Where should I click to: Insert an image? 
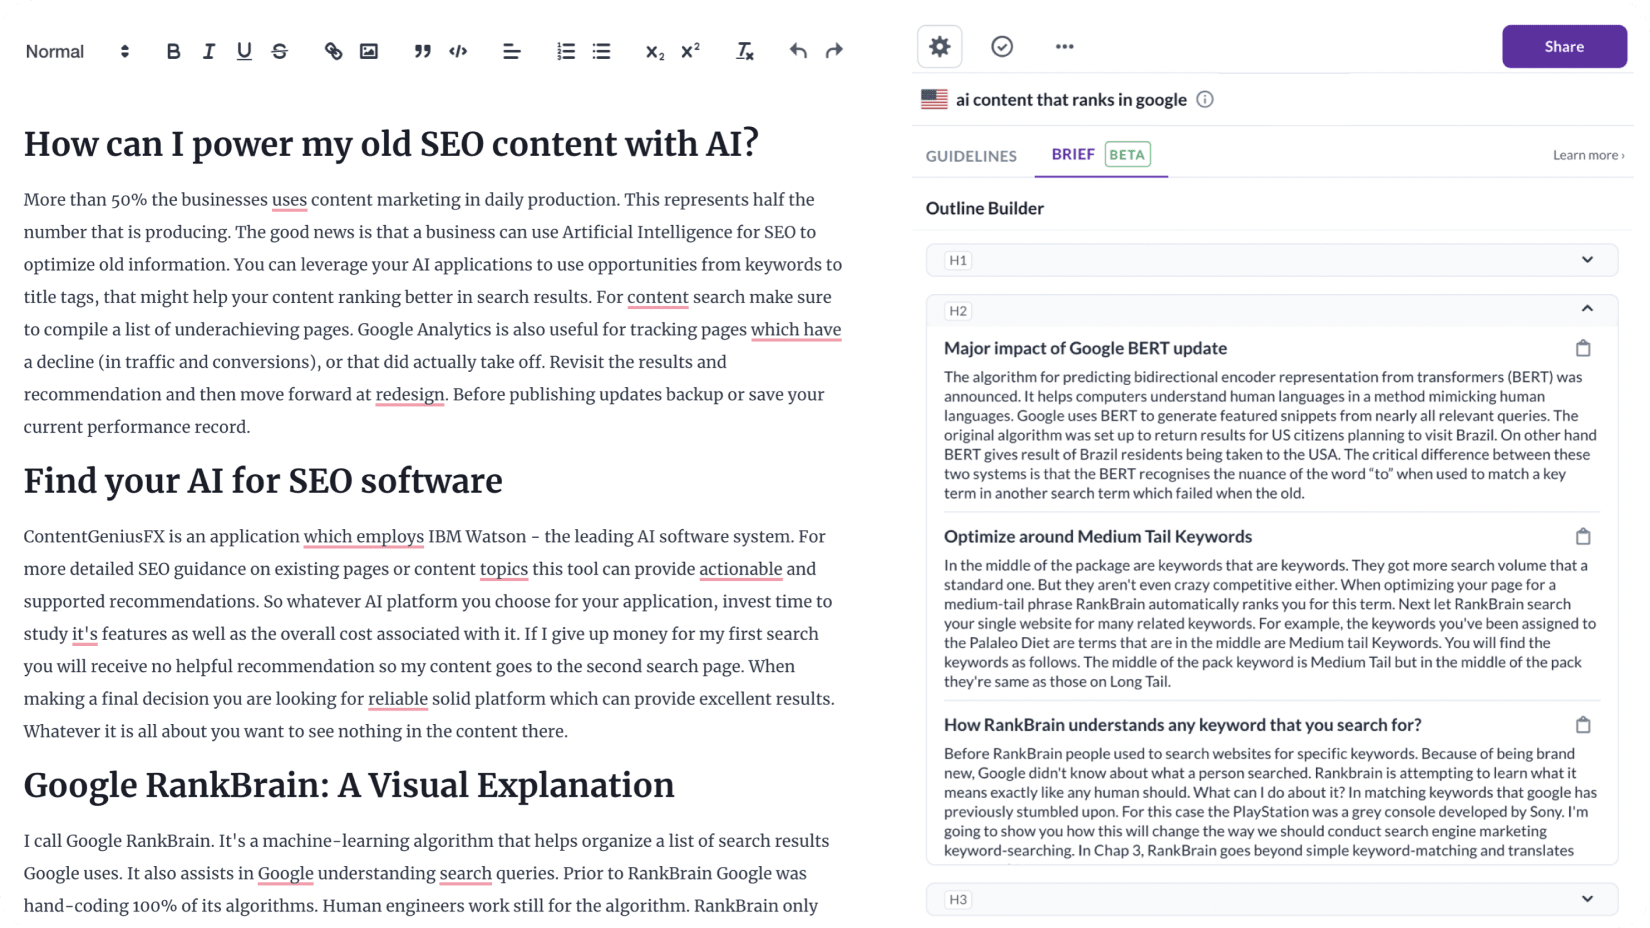(369, 51)
